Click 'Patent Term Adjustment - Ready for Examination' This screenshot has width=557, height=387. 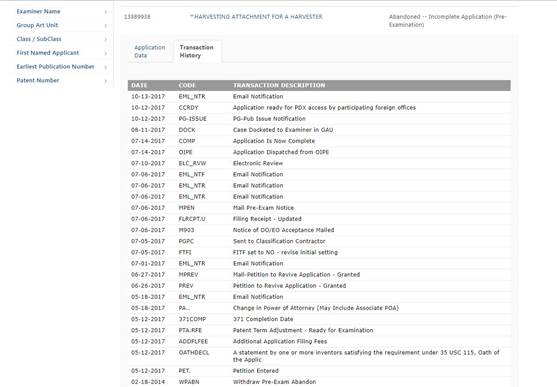[x=303, y=330]
